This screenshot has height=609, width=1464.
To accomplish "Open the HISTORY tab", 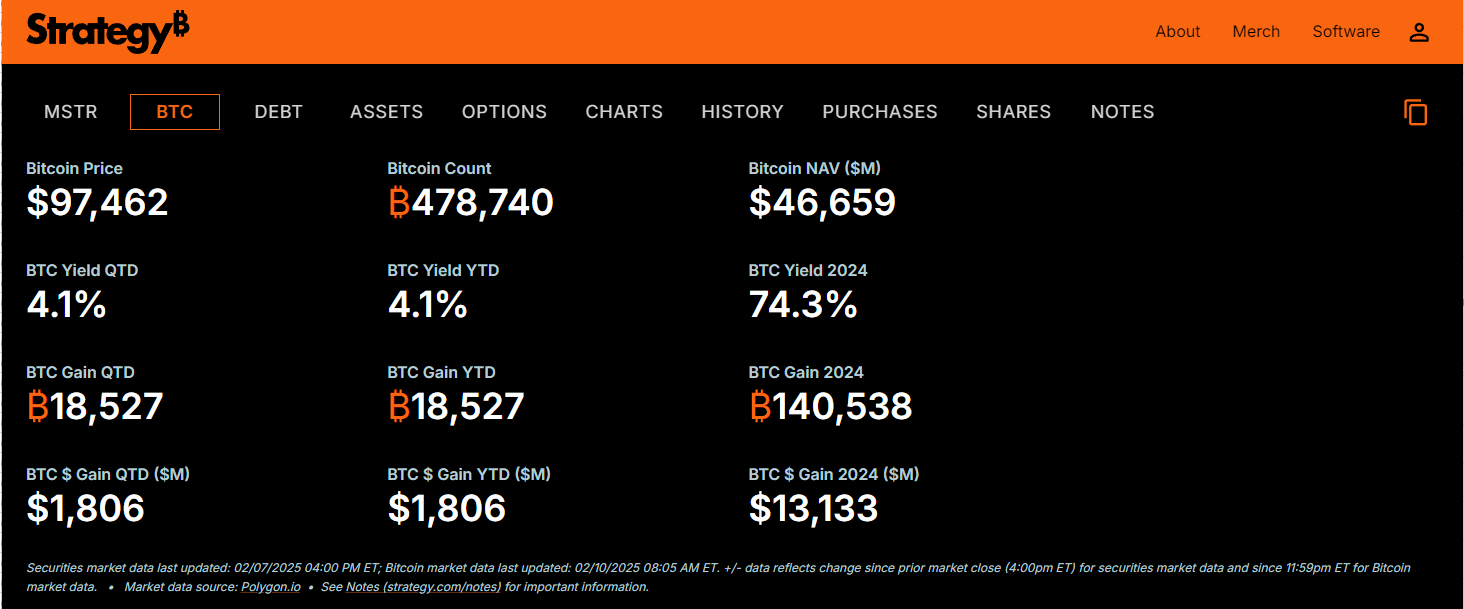I will (x=742, y=112).
